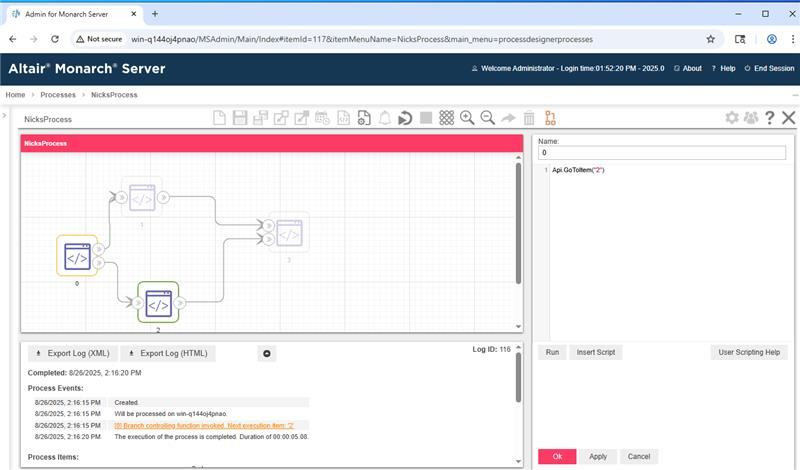Click the Not secure site info chip
The width and height of the screenshot is (800, 470).
pos(99,39)
